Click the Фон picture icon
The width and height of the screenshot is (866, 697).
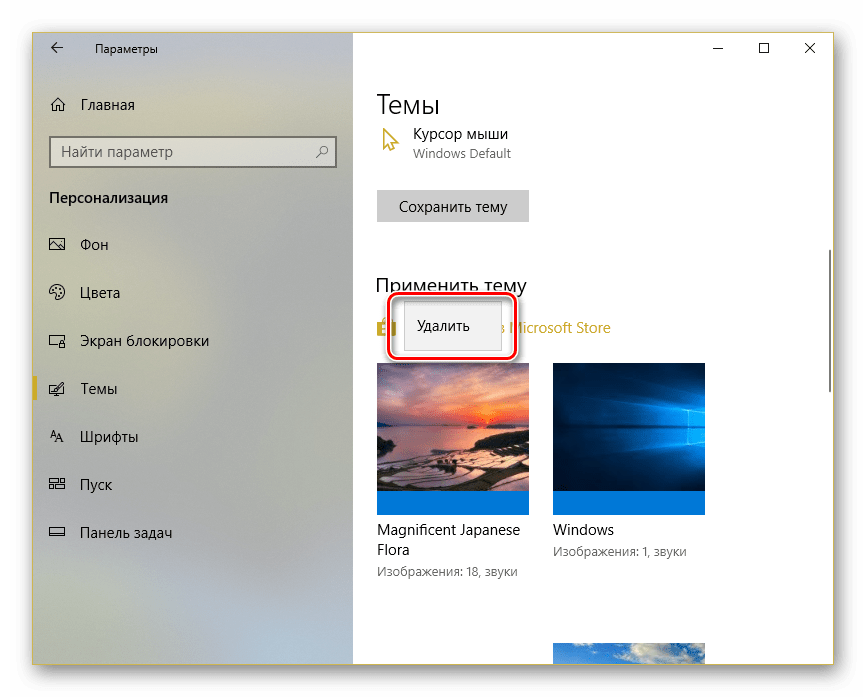[x=58, y=245]
